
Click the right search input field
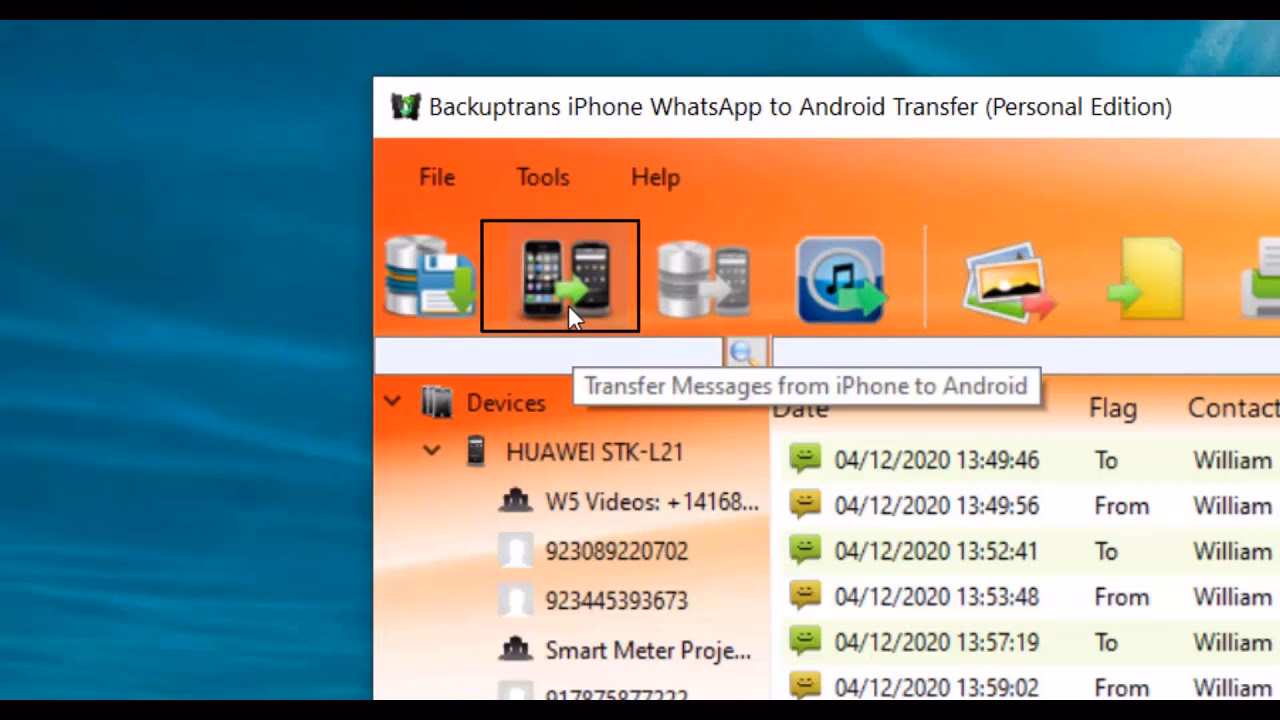coord(1026,353)
